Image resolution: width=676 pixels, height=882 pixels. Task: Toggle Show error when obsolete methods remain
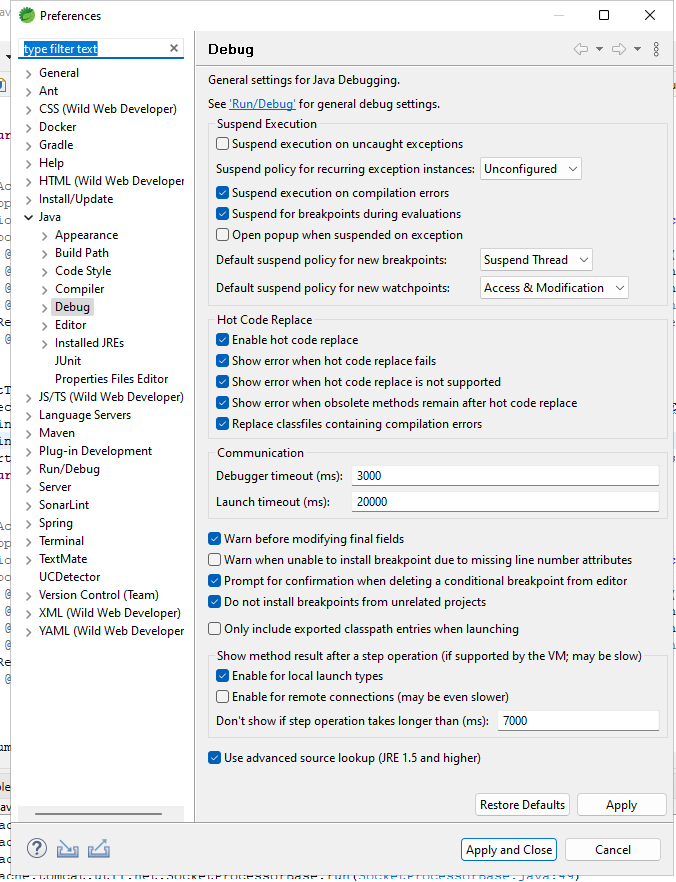[x=223, y=403]
